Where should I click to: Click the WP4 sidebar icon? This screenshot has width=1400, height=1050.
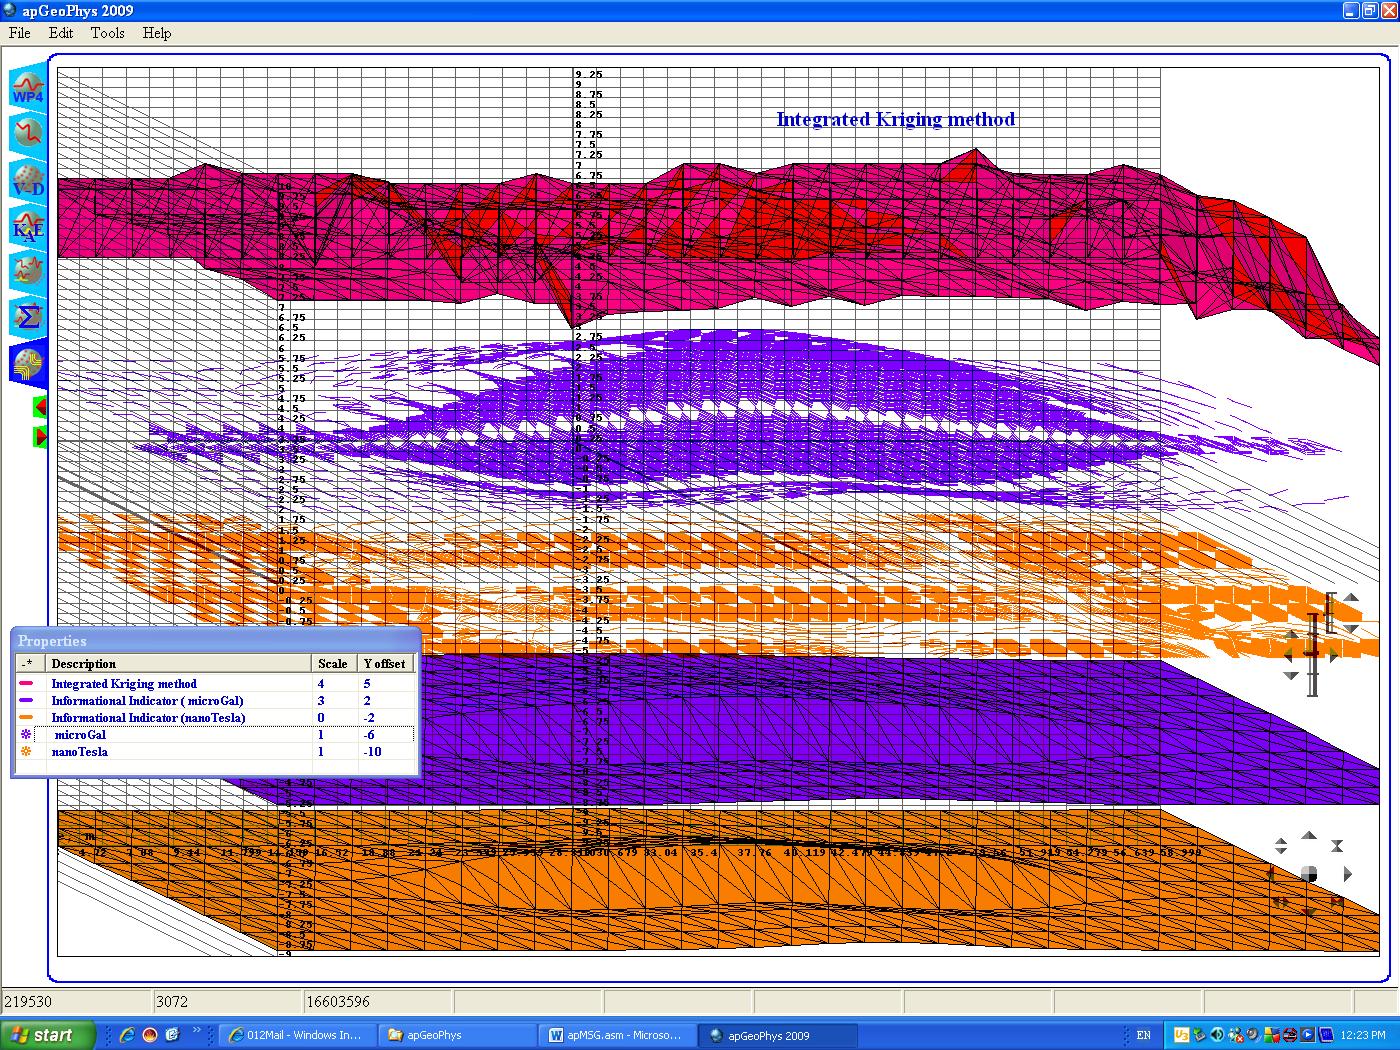click(x=28, y=88)
